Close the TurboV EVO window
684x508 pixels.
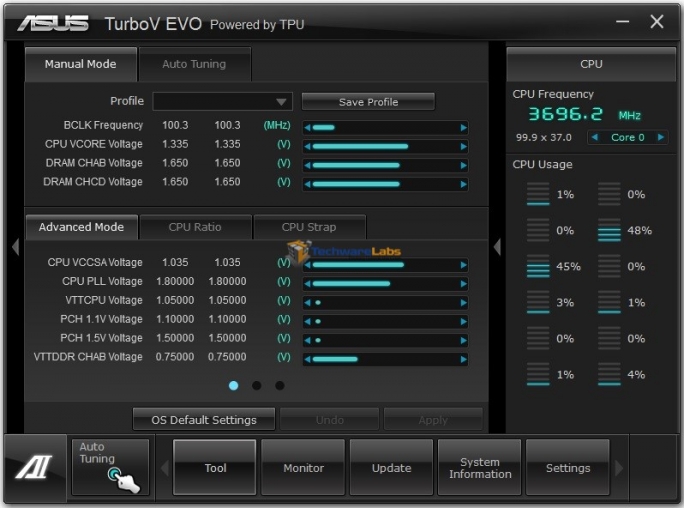pyautogui.click(x=657, y=21)
